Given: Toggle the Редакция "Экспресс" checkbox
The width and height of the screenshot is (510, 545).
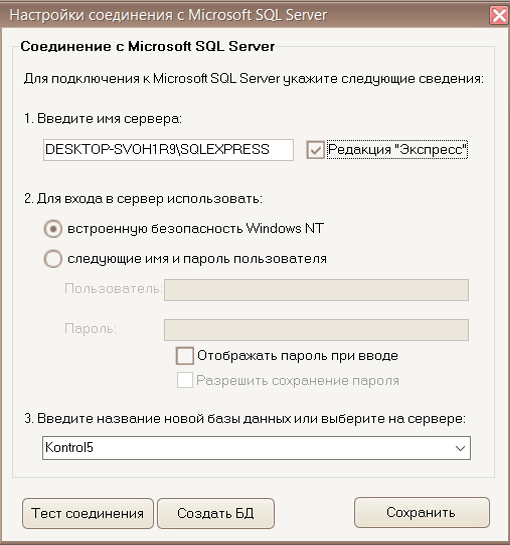Looking at the screenshot, I should tap(315, 150).
